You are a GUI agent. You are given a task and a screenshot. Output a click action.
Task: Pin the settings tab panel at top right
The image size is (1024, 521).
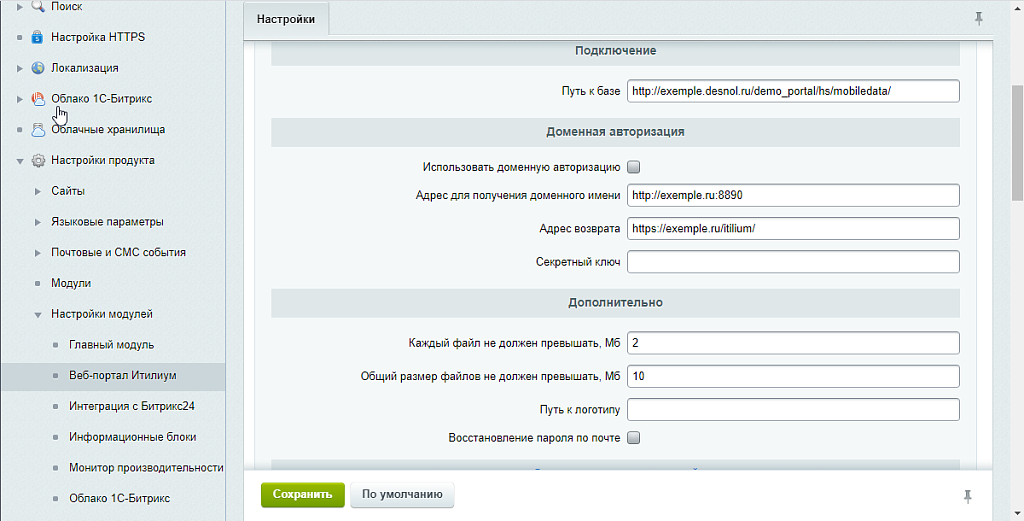click(x=978, y=18)
